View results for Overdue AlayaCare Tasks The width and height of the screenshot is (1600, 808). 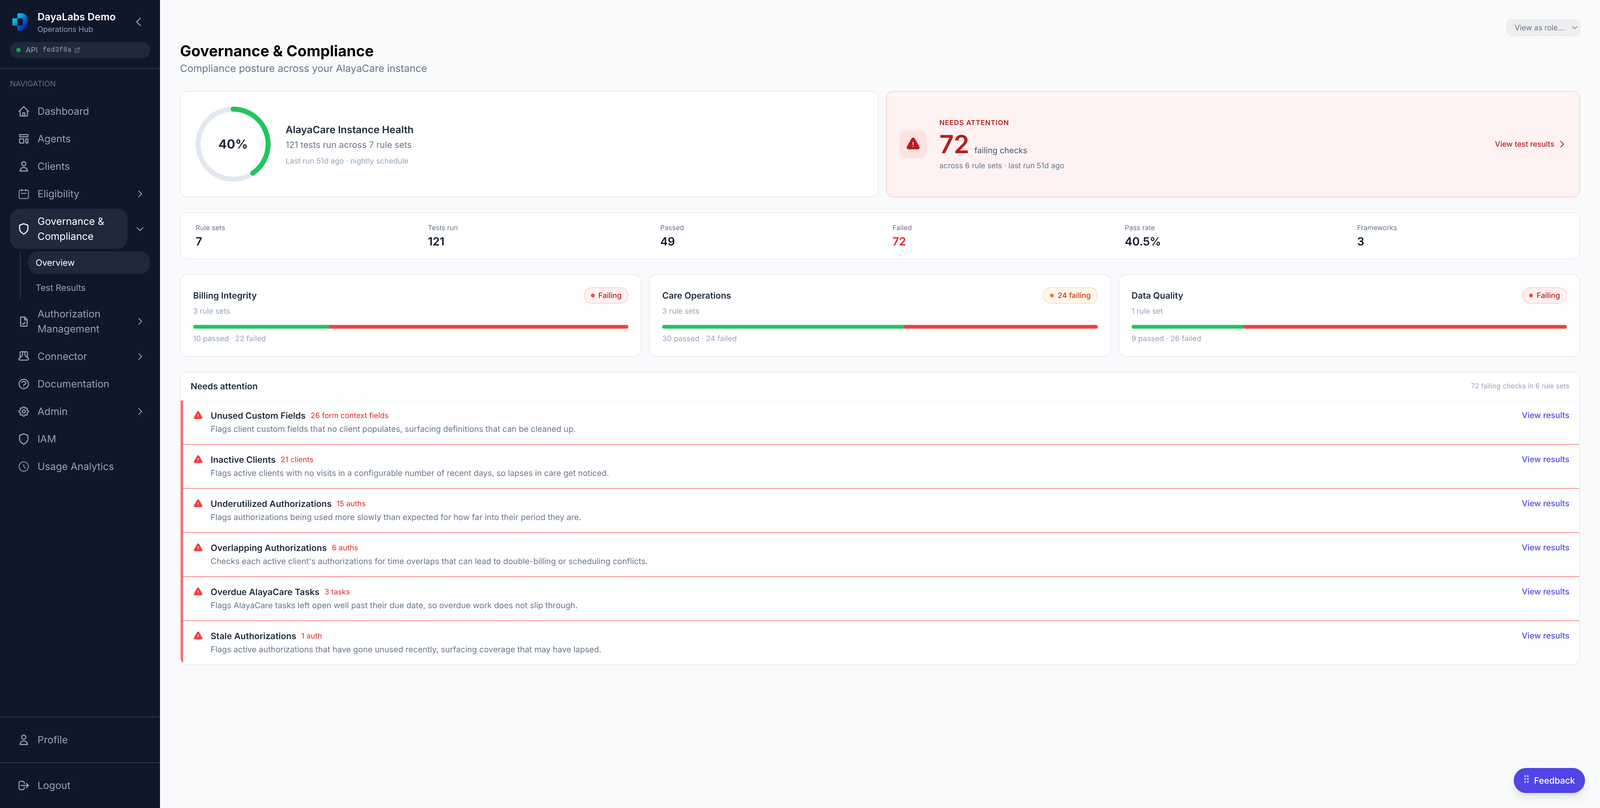click(x=1545, y=591)
